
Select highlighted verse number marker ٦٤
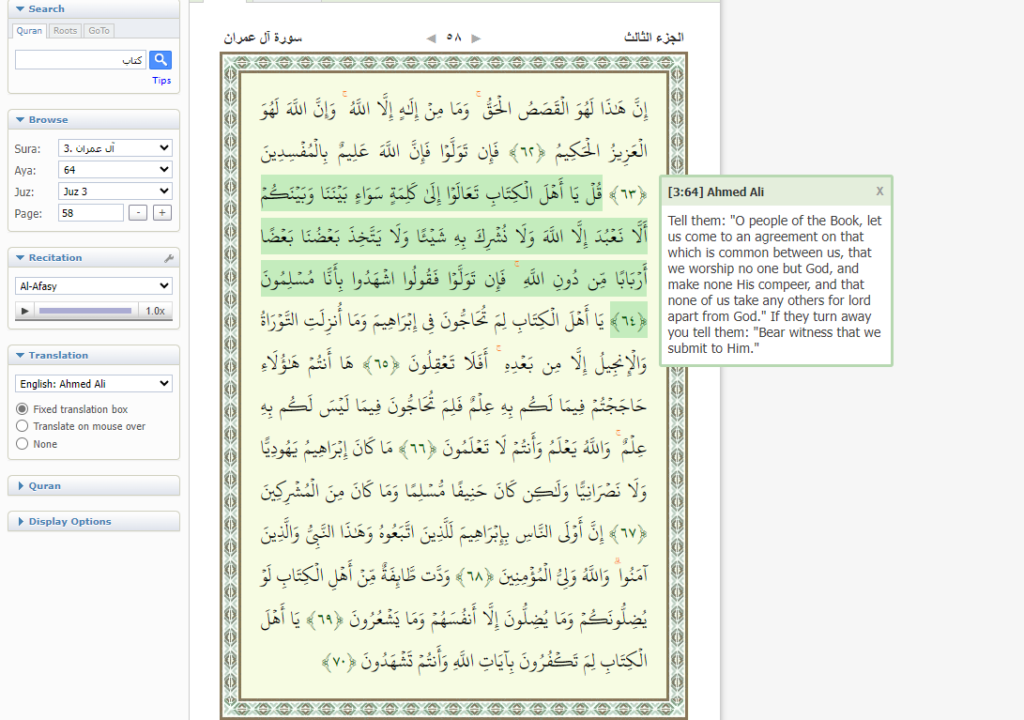628,321
